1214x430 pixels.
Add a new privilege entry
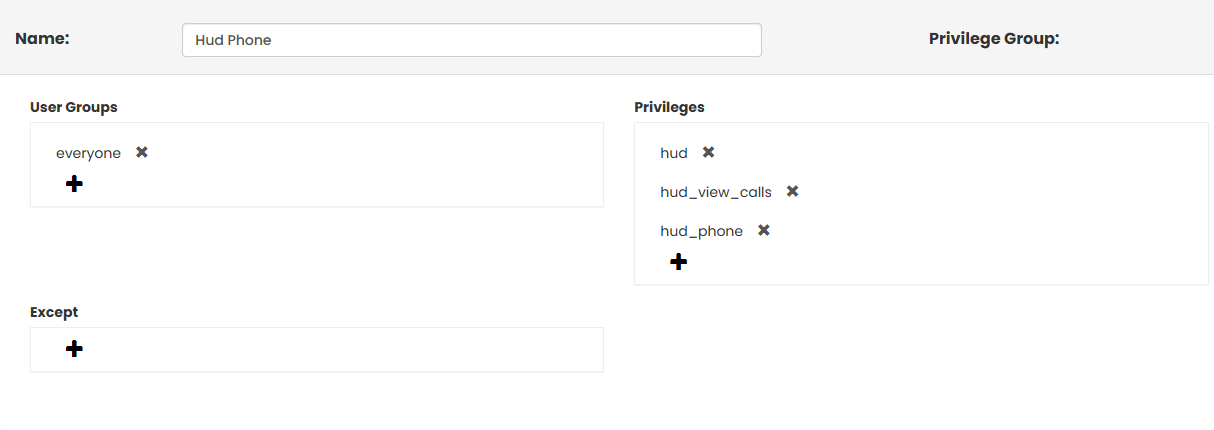tap(678, 262)
